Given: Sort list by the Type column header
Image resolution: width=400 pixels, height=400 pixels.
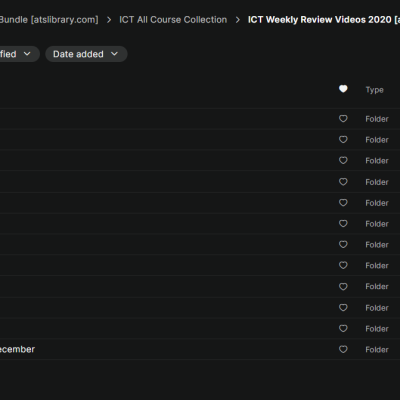Looking at the screenshot, I should 374,90.
